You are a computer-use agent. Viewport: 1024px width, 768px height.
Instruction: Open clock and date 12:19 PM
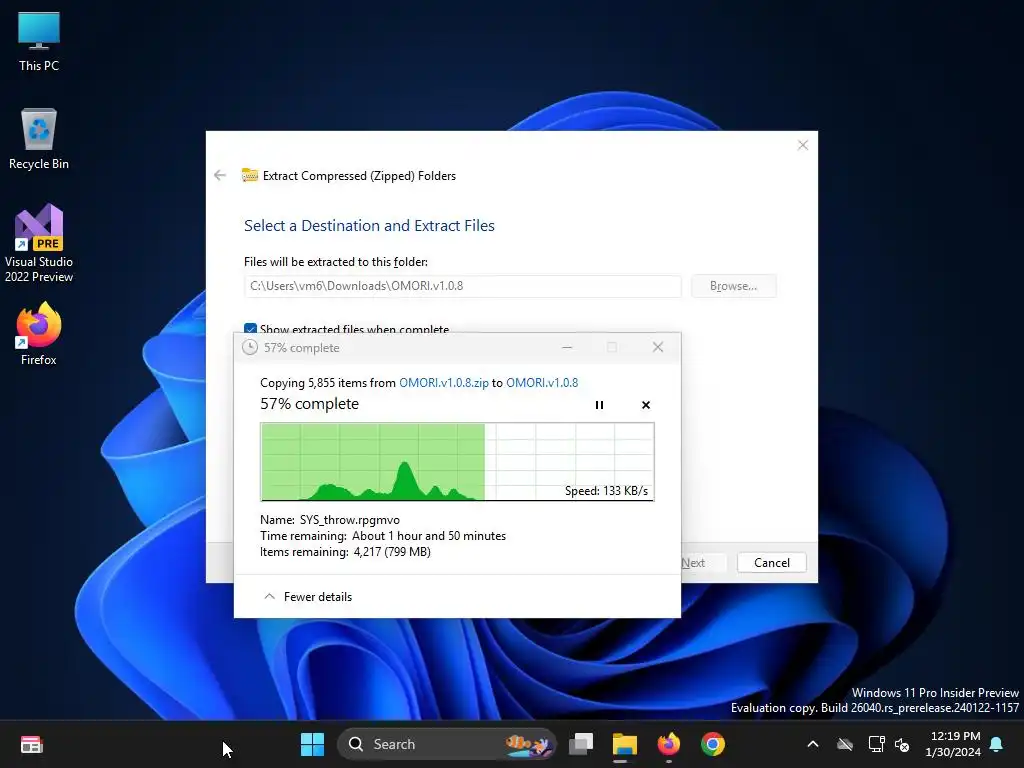954,744
